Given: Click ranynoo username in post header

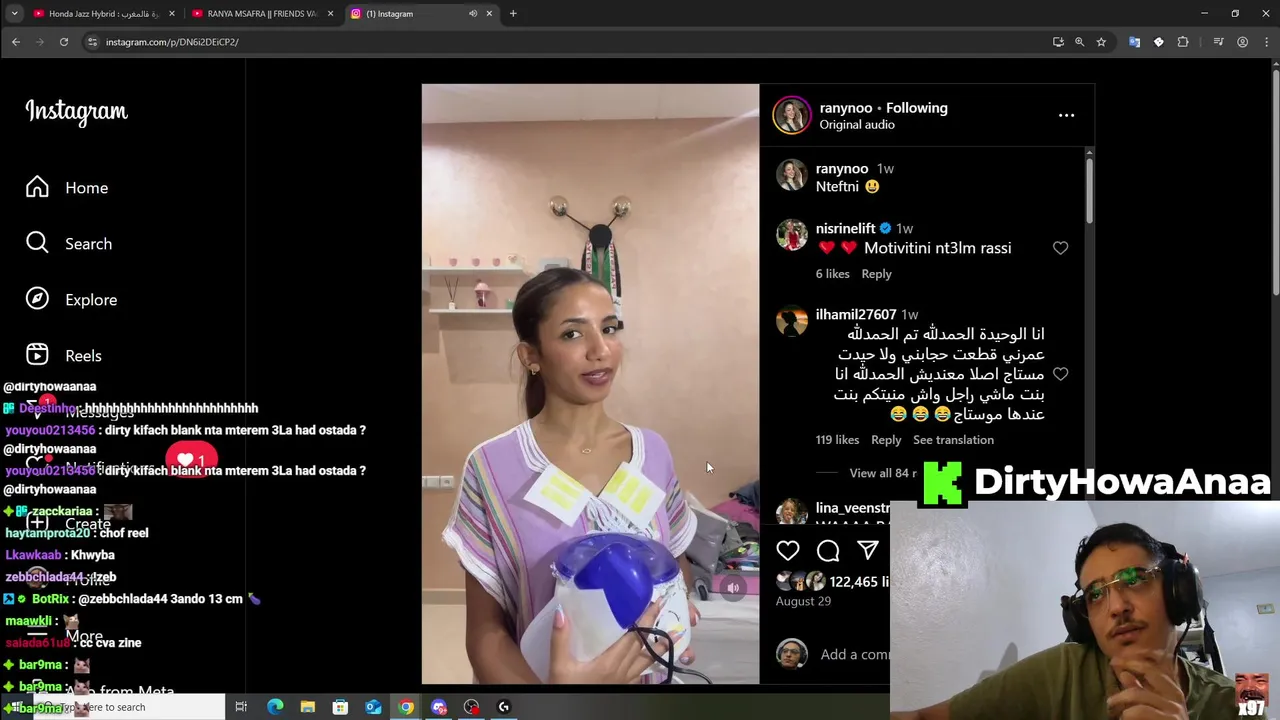Looking at the screenshot, I should click(846, 108).
